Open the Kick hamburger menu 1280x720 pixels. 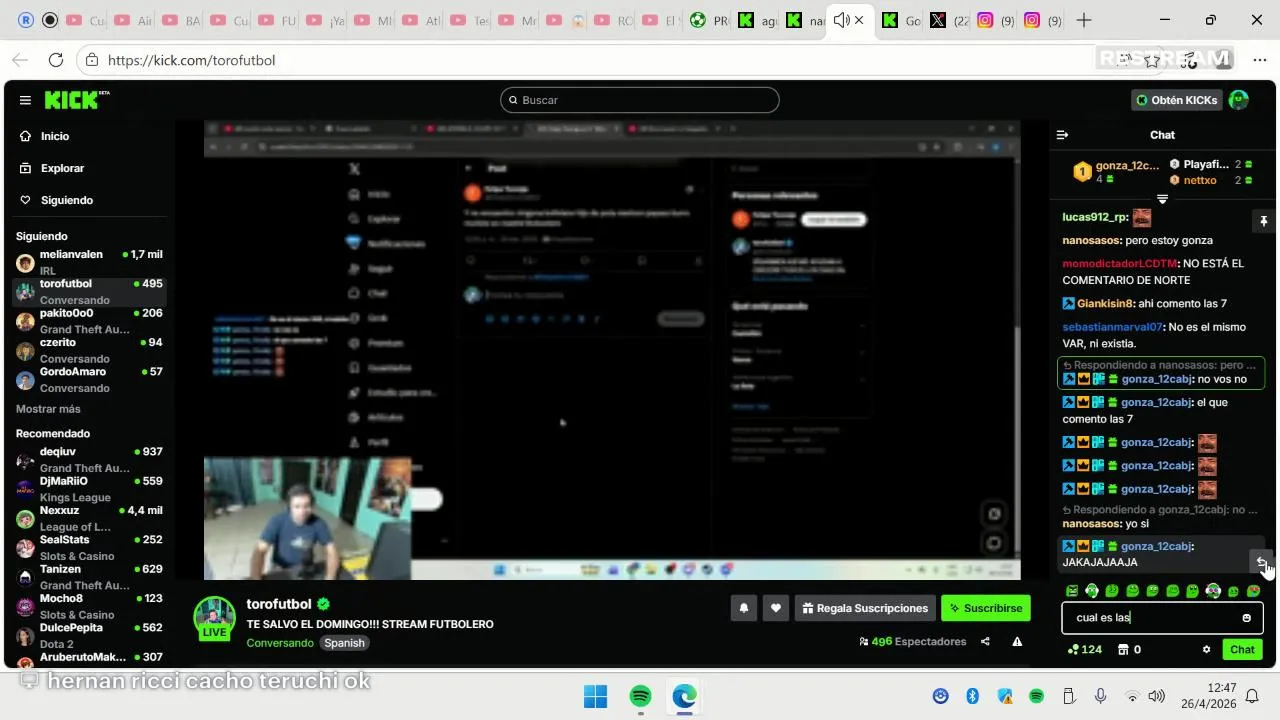point(25,100)
